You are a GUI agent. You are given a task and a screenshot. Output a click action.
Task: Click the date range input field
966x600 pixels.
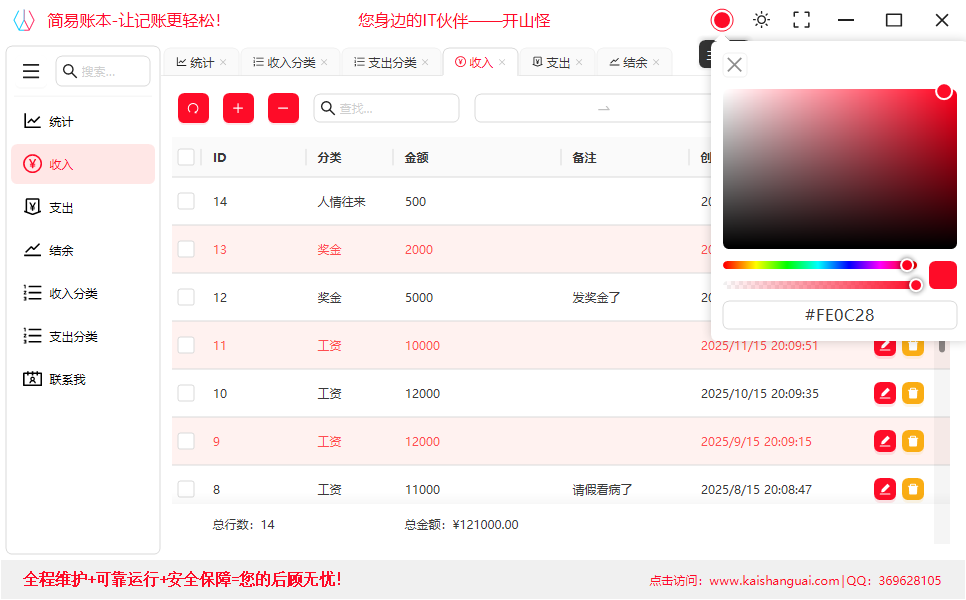pyautogui.click(x=593, y=108)
